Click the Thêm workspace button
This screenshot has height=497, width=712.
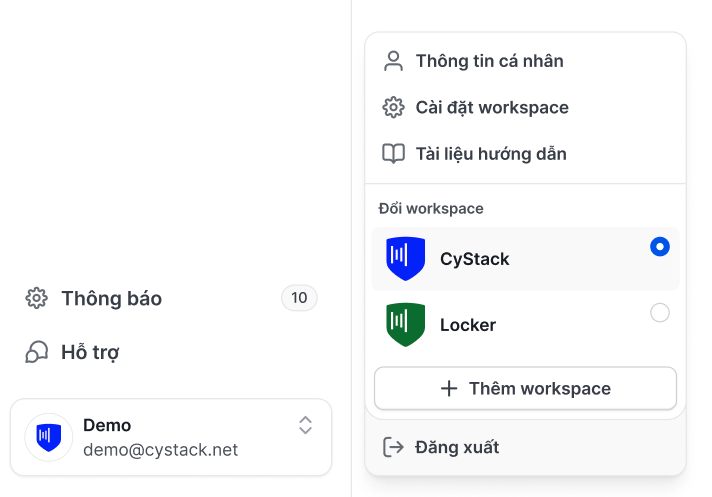point(525,389)
